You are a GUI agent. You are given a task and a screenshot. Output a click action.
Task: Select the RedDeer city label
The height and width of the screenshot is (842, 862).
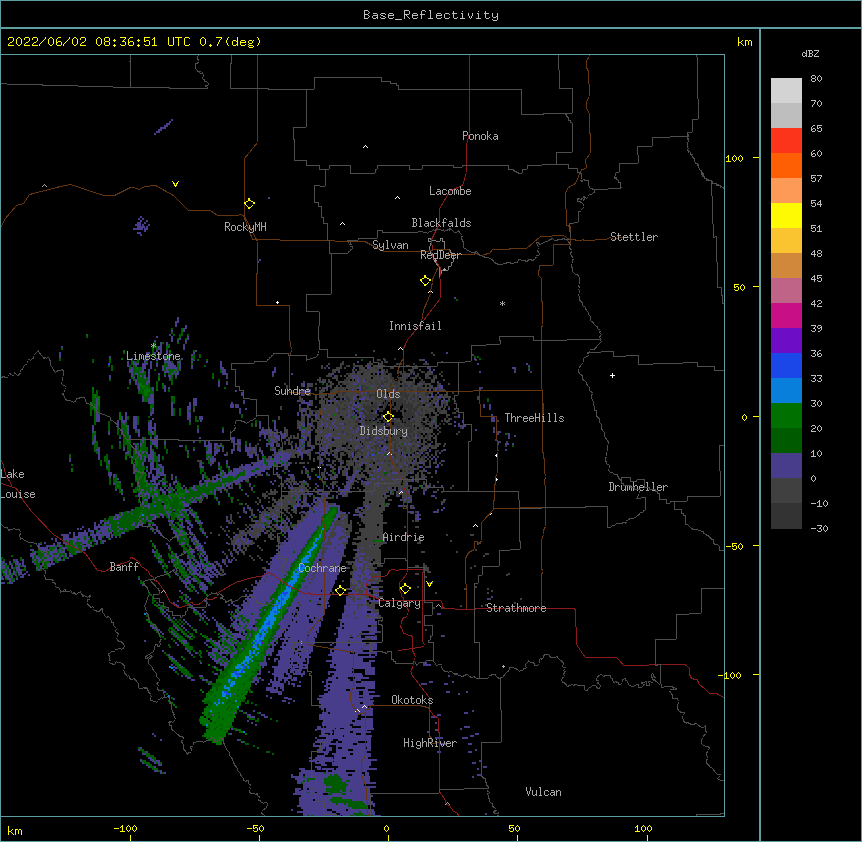tap(440, 255)
